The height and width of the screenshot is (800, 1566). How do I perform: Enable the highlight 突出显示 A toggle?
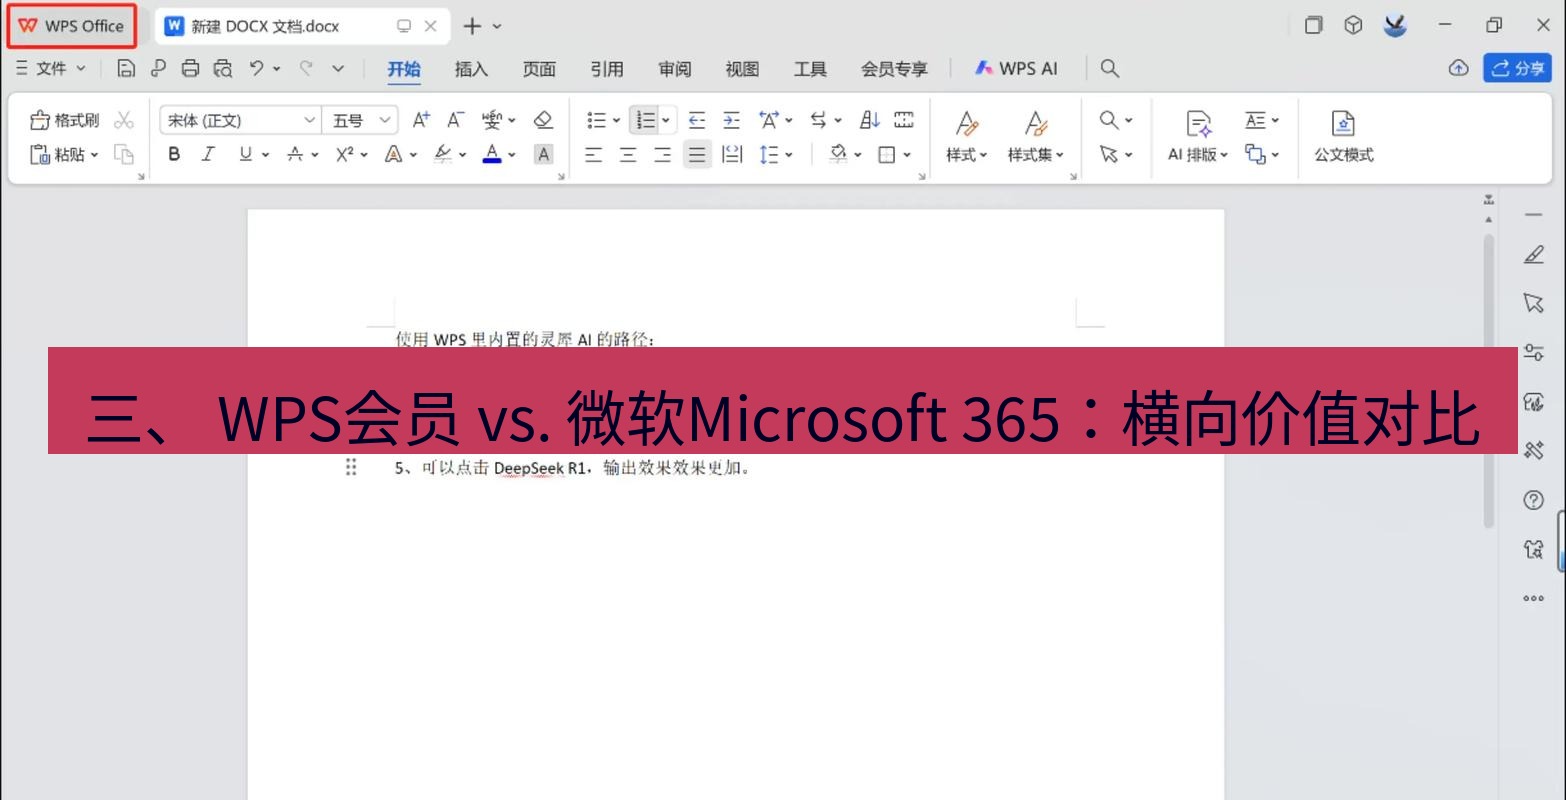(543, 155)
